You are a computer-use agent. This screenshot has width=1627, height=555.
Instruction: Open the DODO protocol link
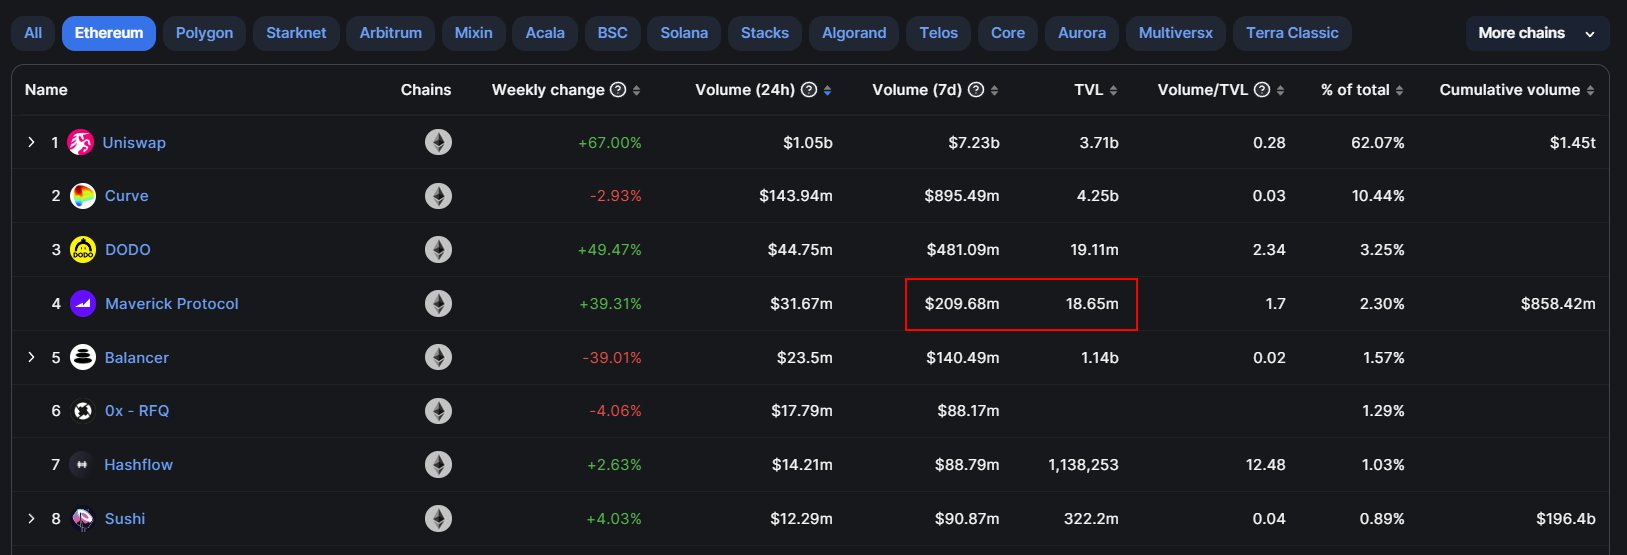coord(128,250)
